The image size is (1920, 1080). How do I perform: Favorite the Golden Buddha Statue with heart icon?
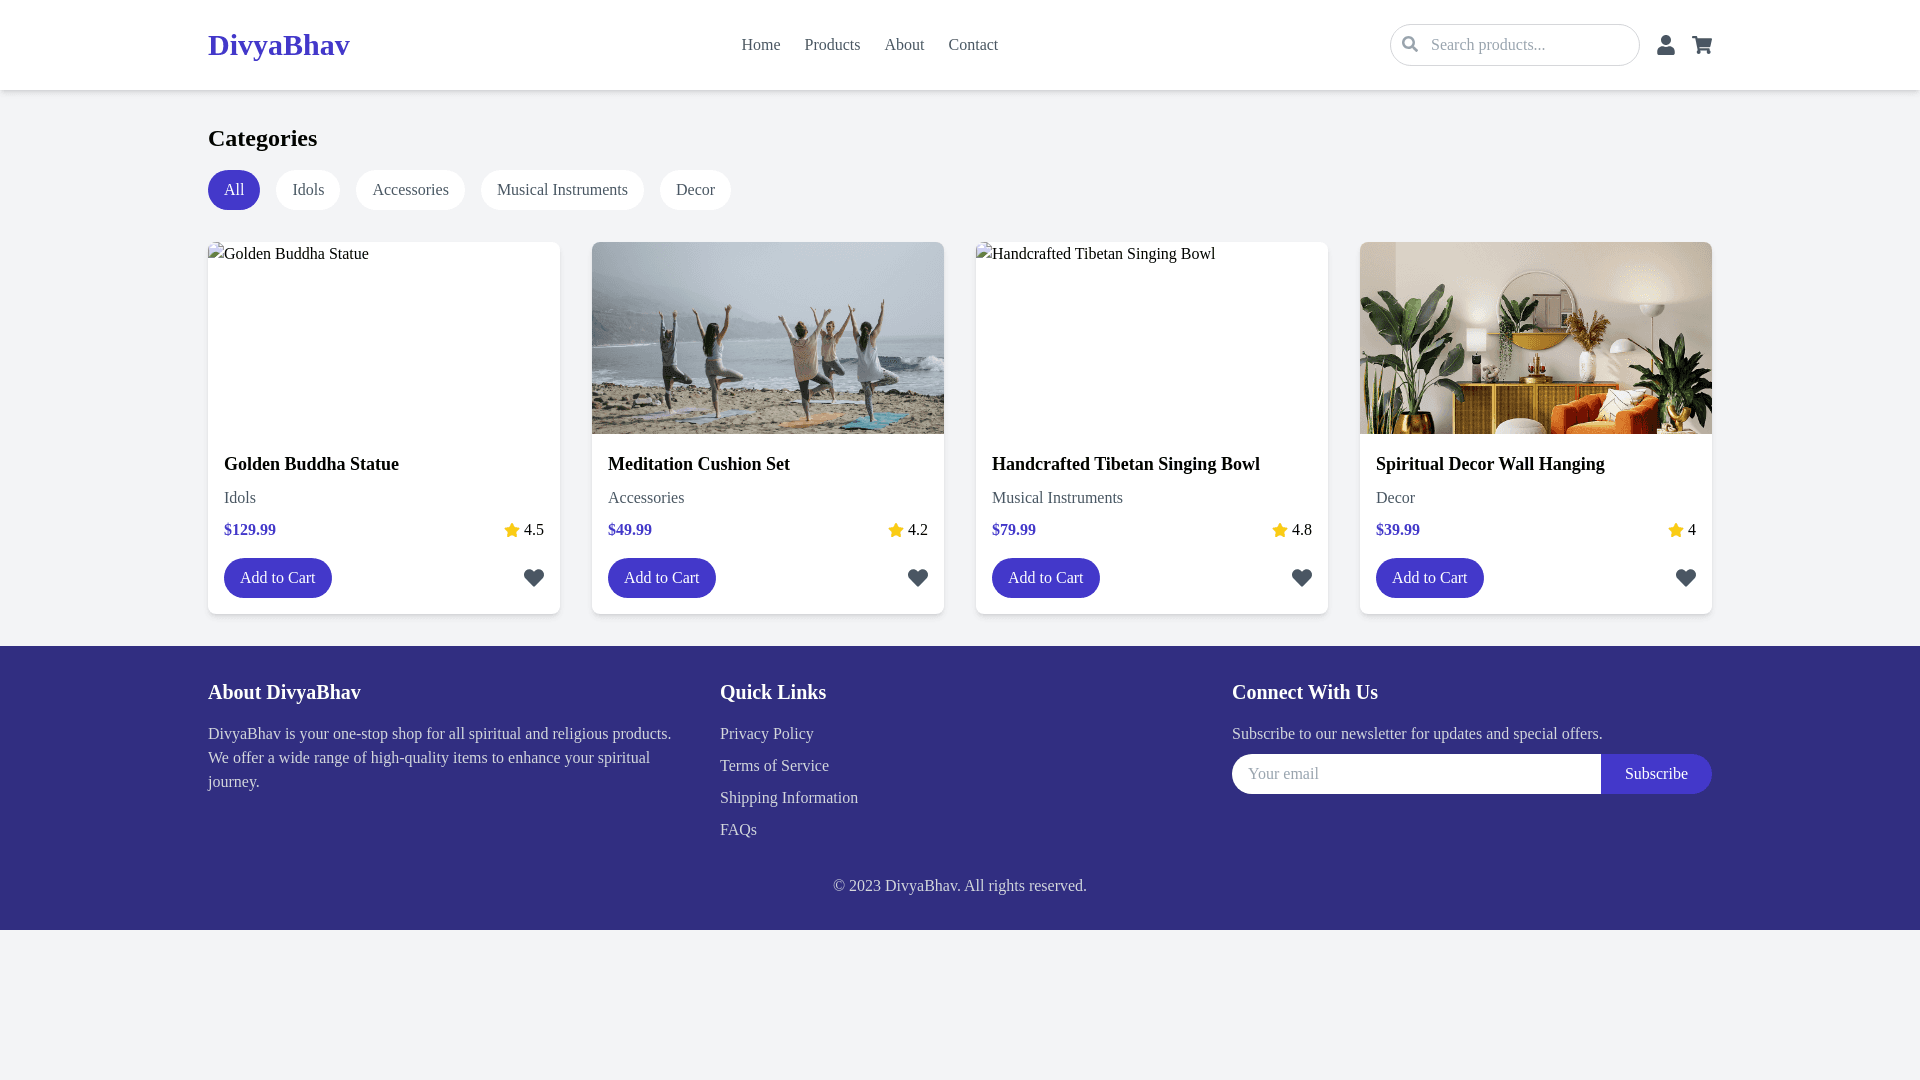[534, 578]
